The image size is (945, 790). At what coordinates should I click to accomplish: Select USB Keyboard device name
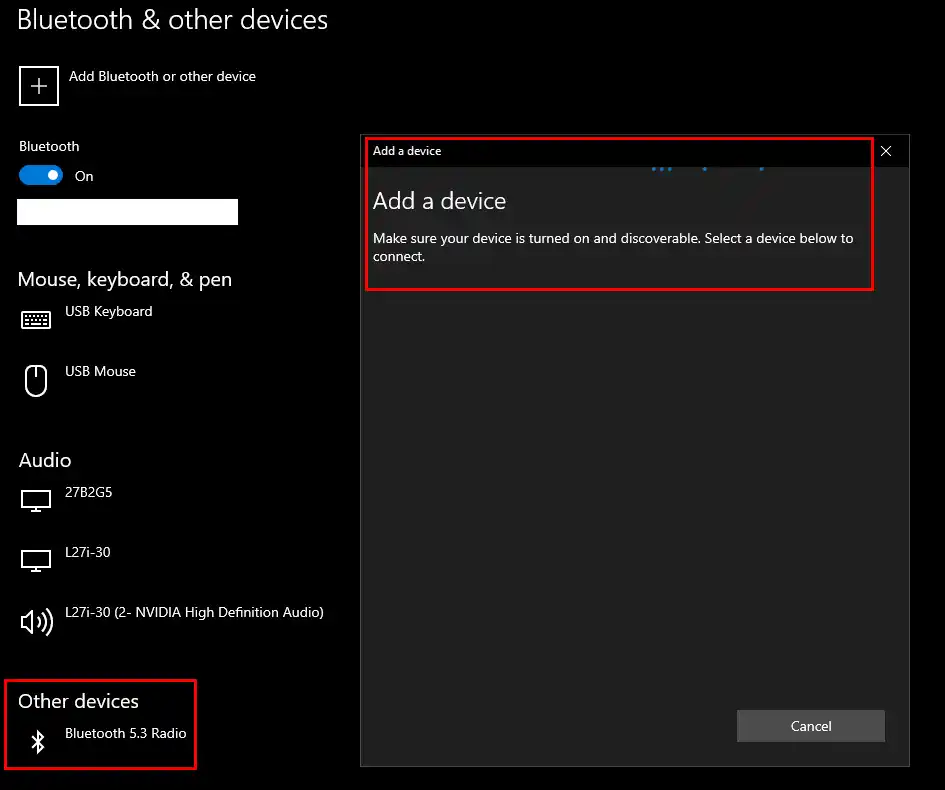(x=108, y=312)
